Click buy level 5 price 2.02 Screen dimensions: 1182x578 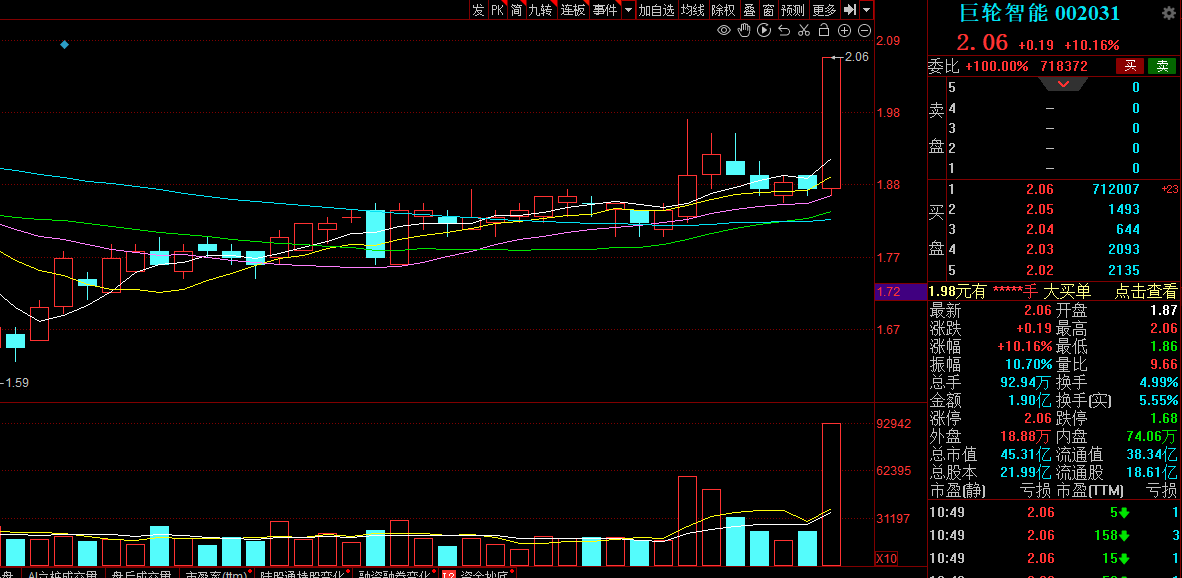[1041, 271]
